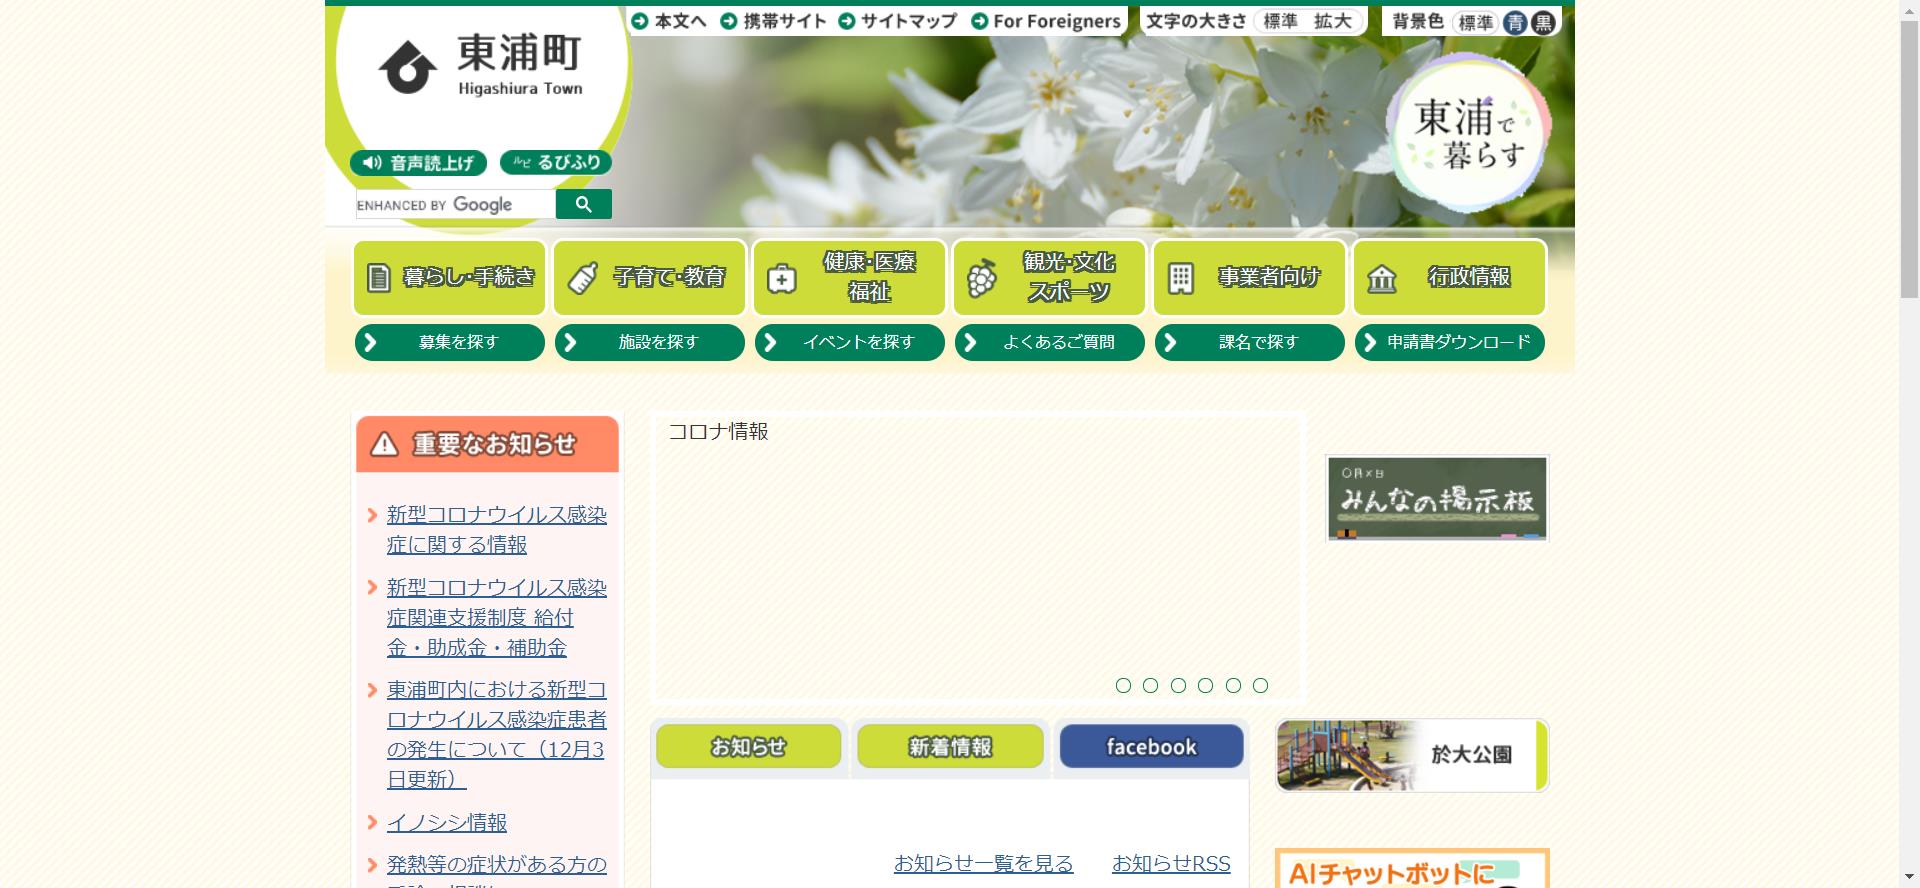This screenshot has width=1920, height=888.
Task: Open the For Foreigners page
Action: point(1046,21)
